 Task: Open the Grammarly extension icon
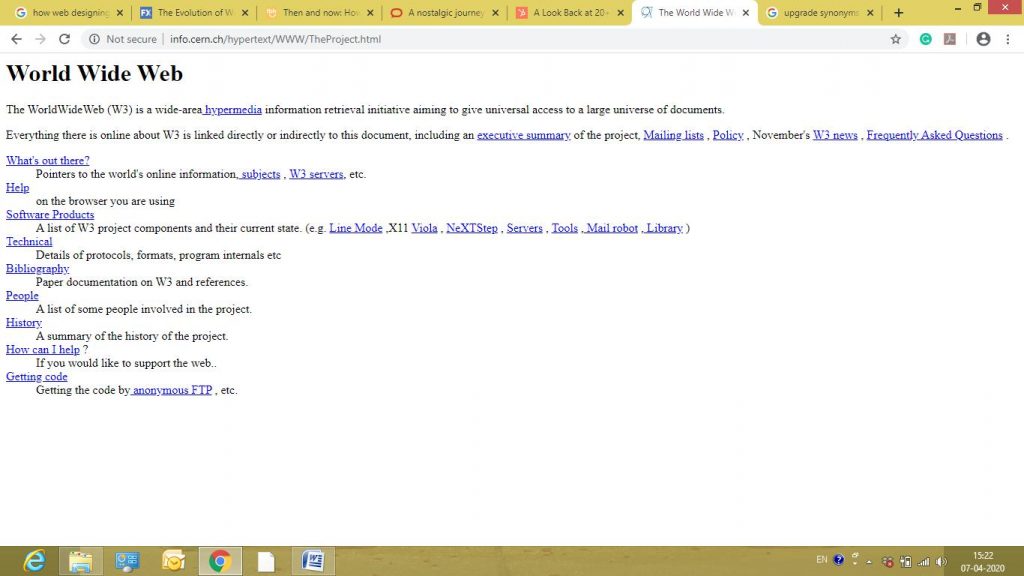(926, 39)
